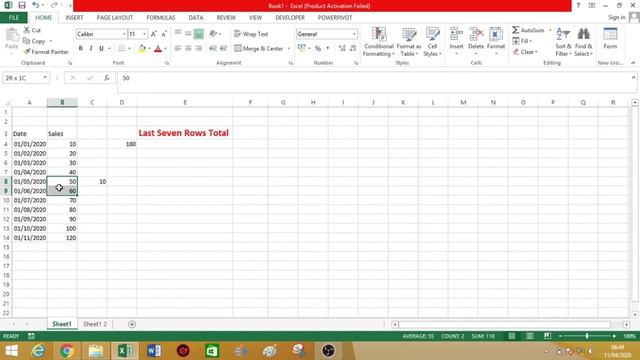Click the Save icon in quick access toolbar
The image size is (640, 360).
22,5
